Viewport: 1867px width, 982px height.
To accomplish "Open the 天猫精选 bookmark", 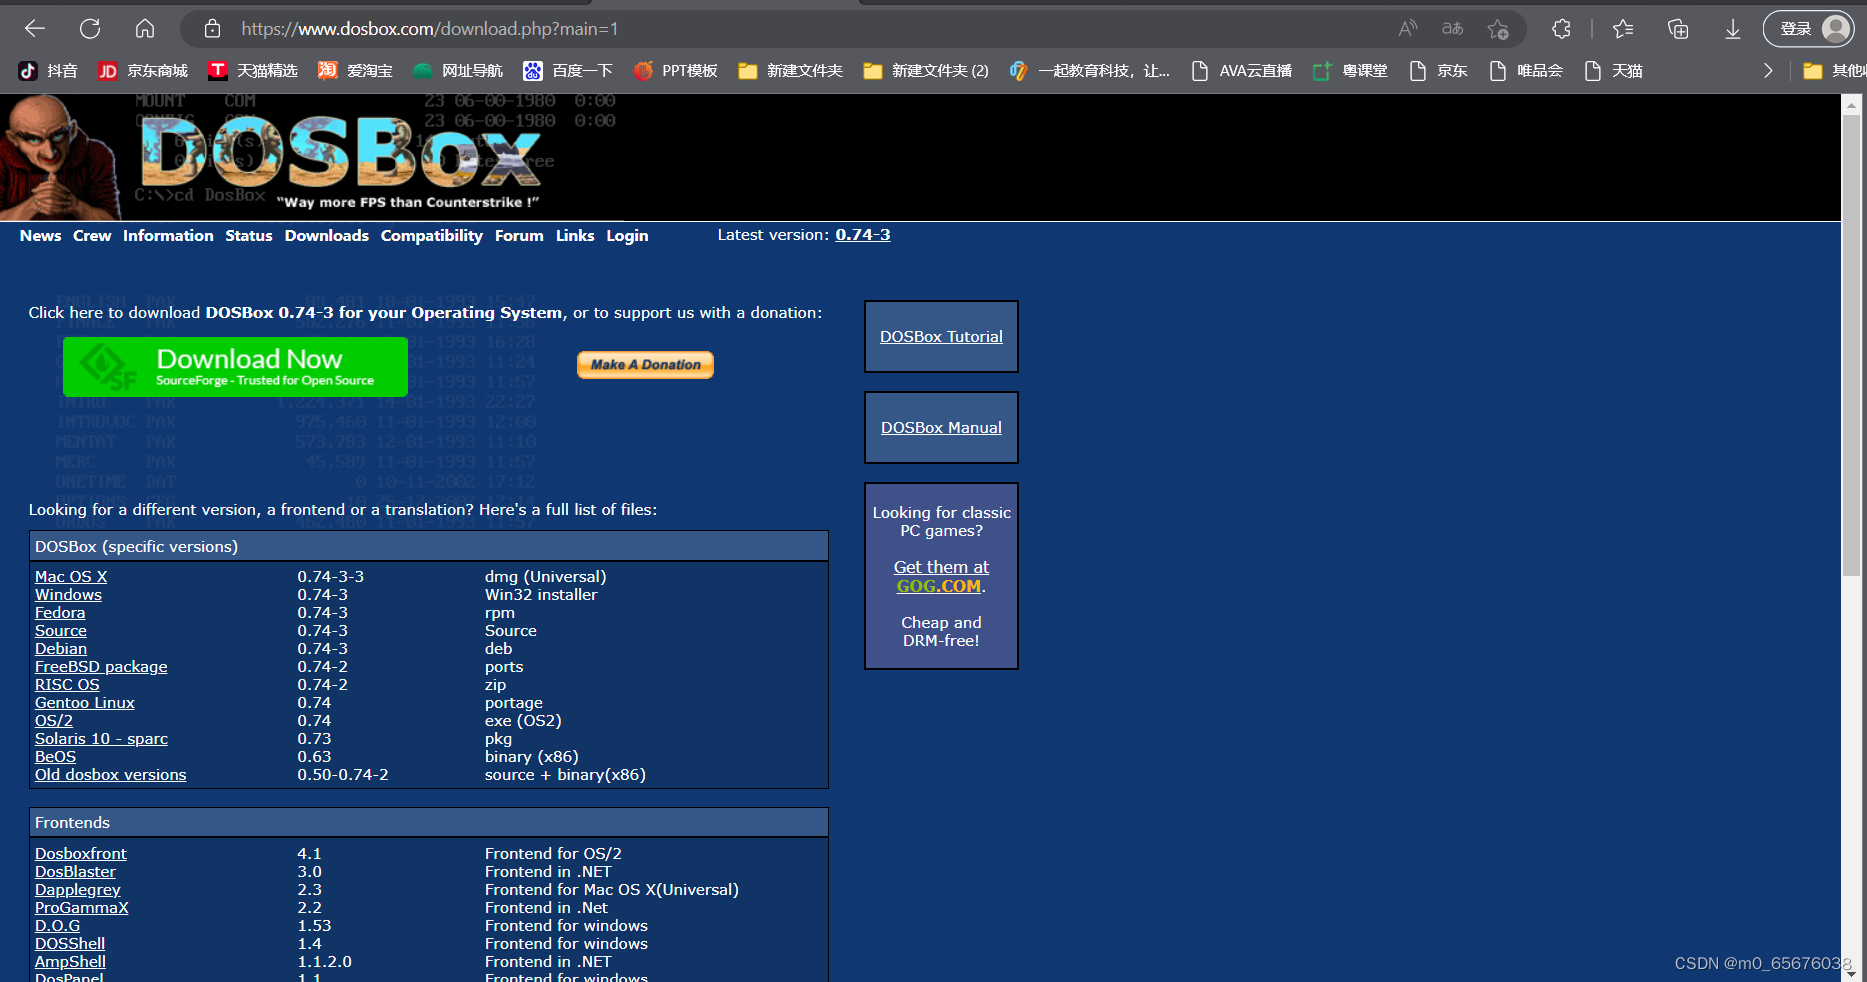I will [253, 71].
